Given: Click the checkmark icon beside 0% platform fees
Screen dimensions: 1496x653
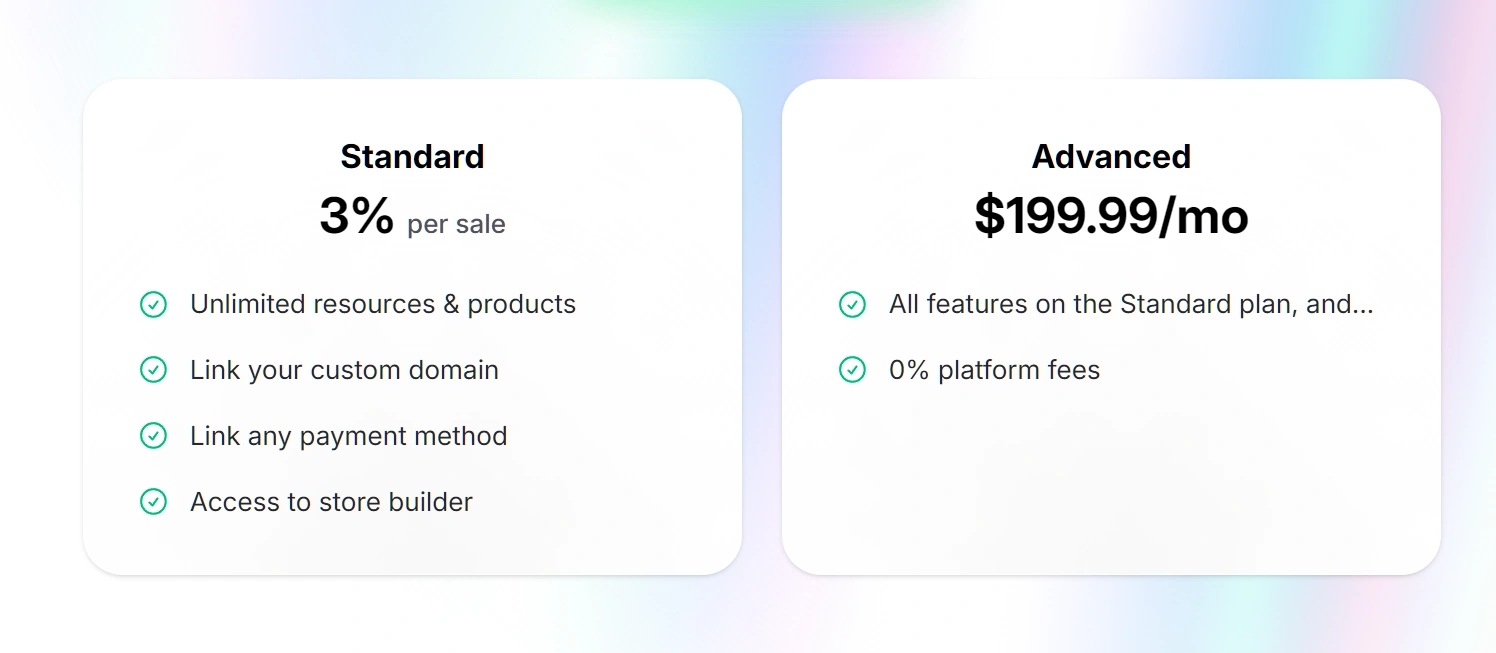Looking at the screenshot, I should coord(852,370).
